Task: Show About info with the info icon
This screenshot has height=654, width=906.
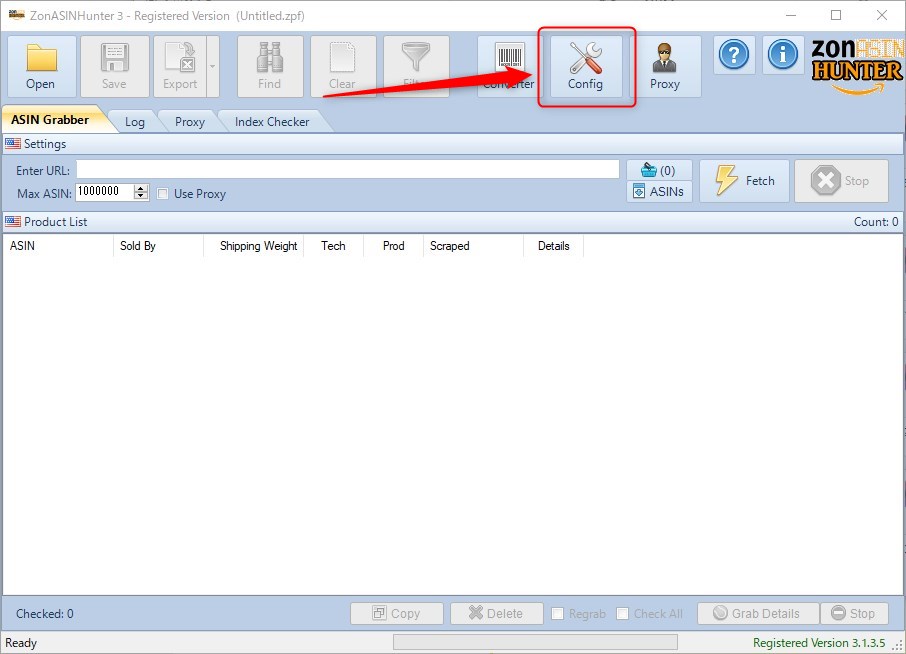Action: tap(783, 55)
